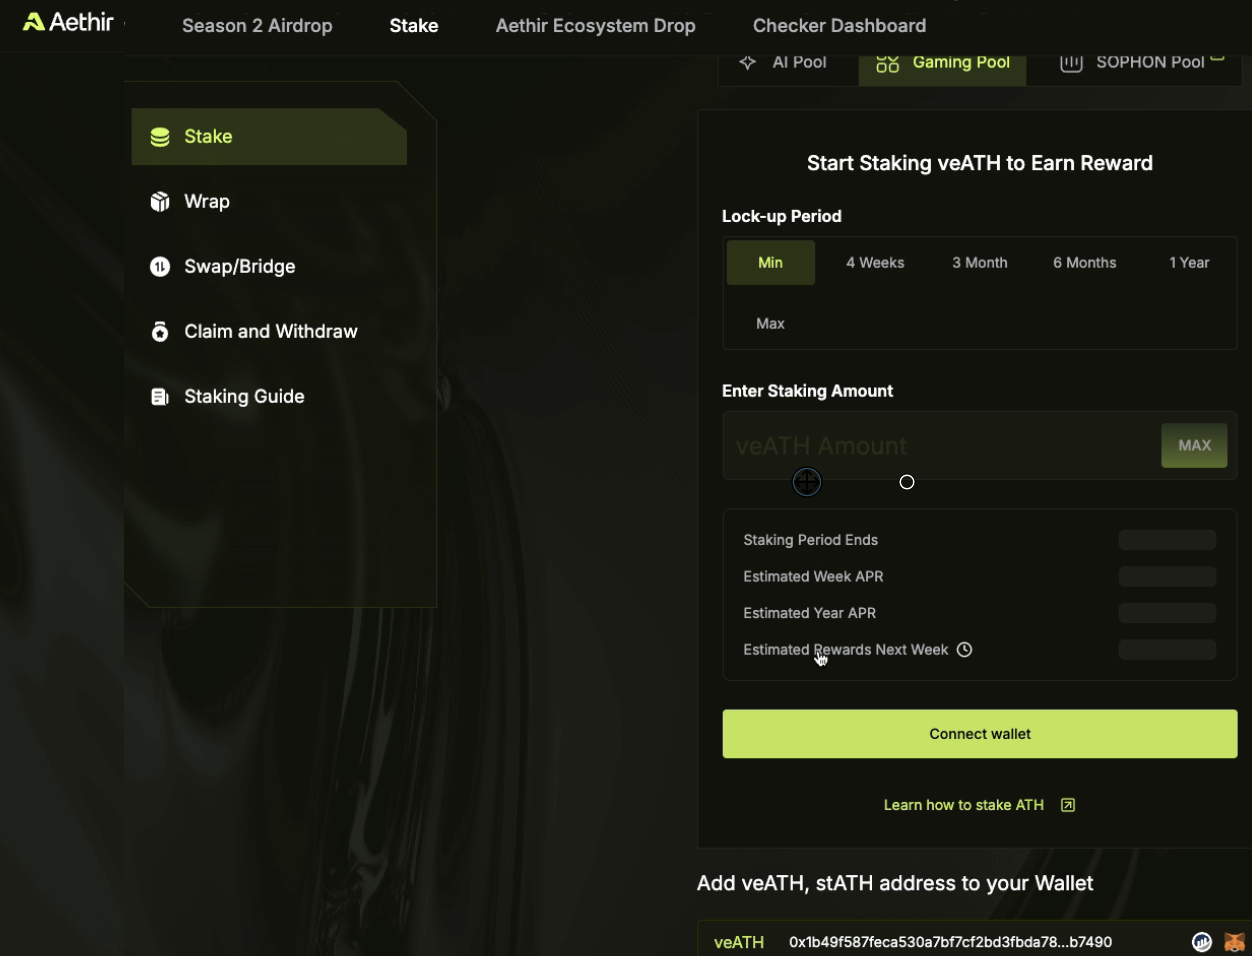Open the Season 2 Airdrop page

257,26
